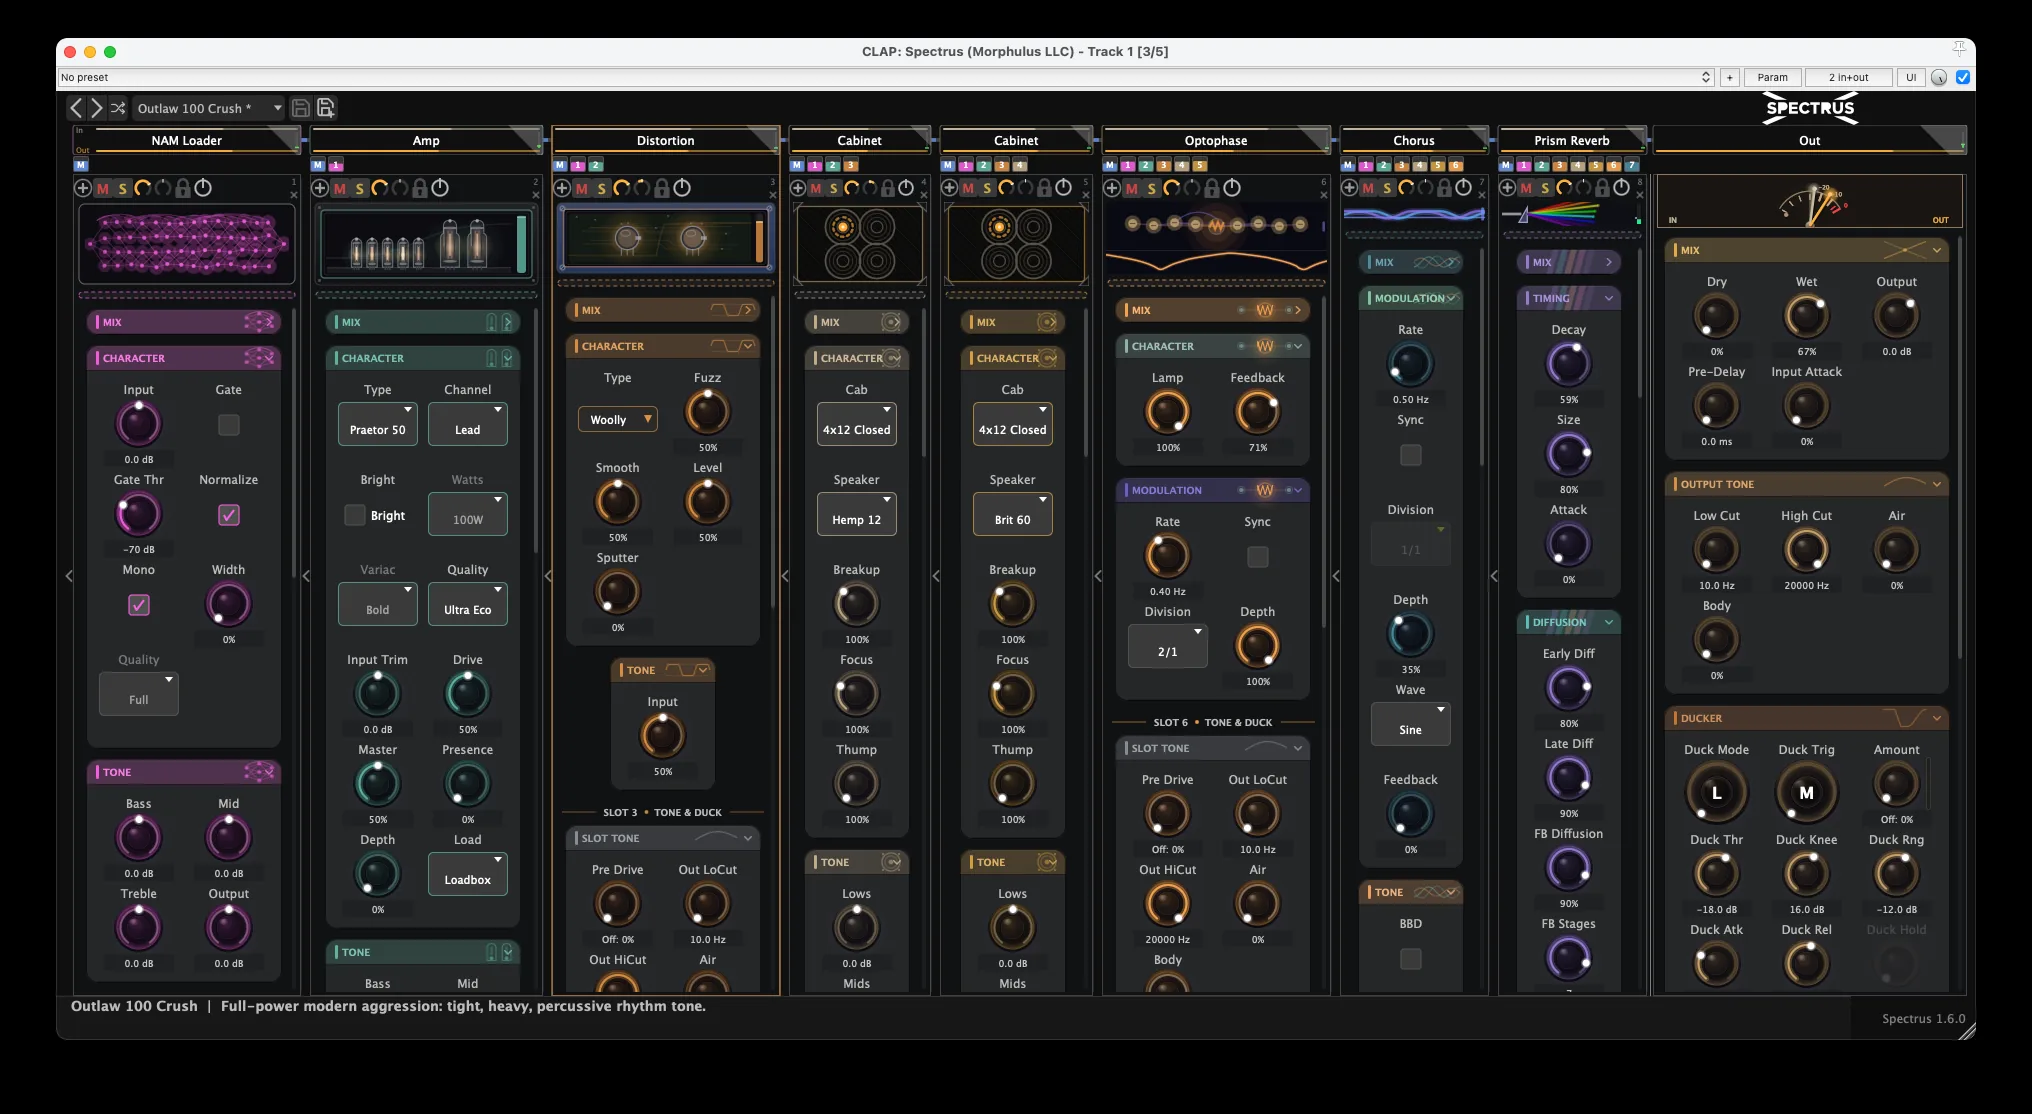Screen dimensions: 2032x1114
Task: Collapse the Prism Reverb Diffusion section
Action: 1609,622
